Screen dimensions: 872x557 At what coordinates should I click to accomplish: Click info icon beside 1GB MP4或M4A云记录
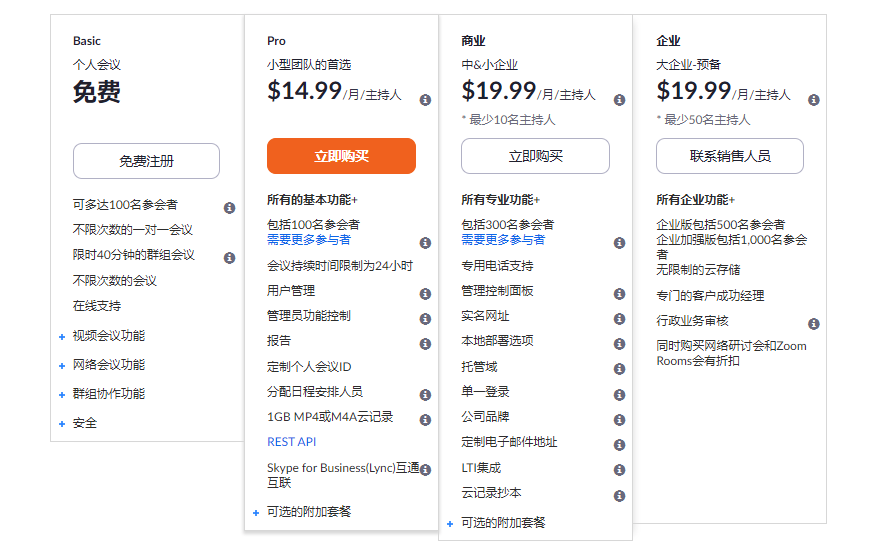[425, 420]
